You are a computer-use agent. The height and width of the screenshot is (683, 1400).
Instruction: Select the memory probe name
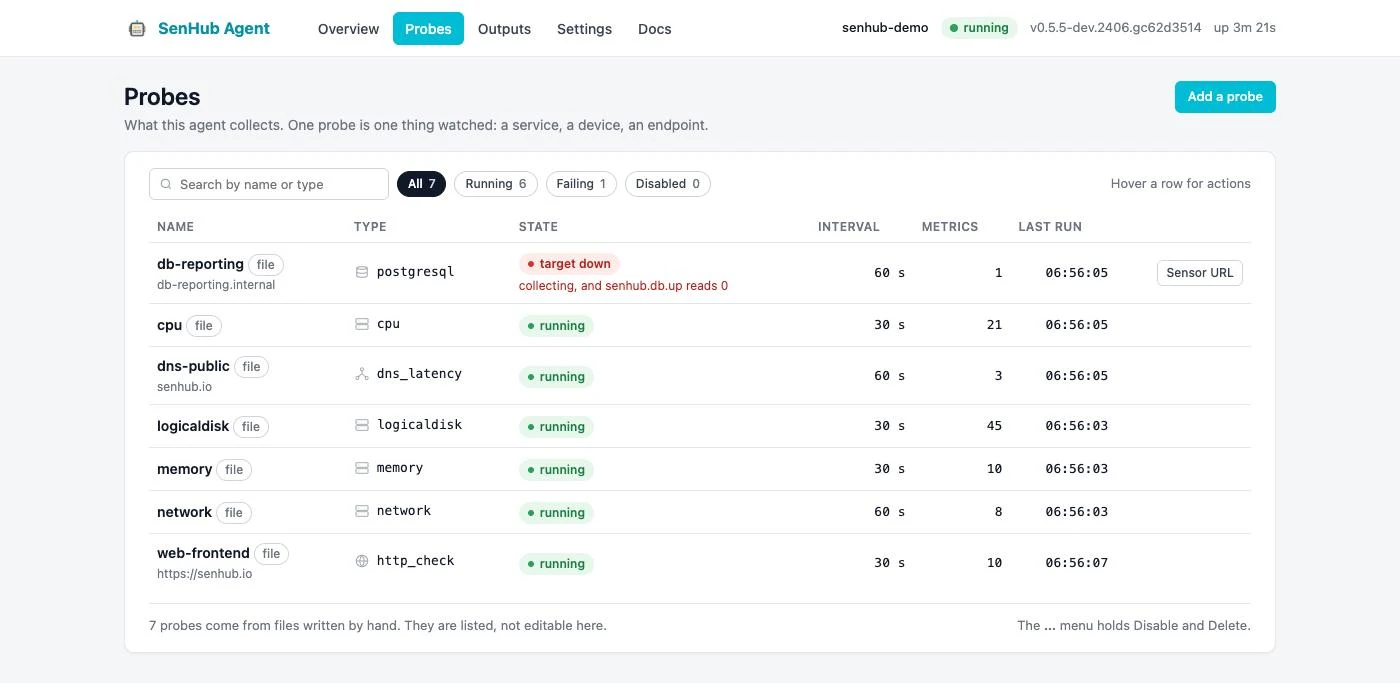pyautogui.click(x=185, y=469)
